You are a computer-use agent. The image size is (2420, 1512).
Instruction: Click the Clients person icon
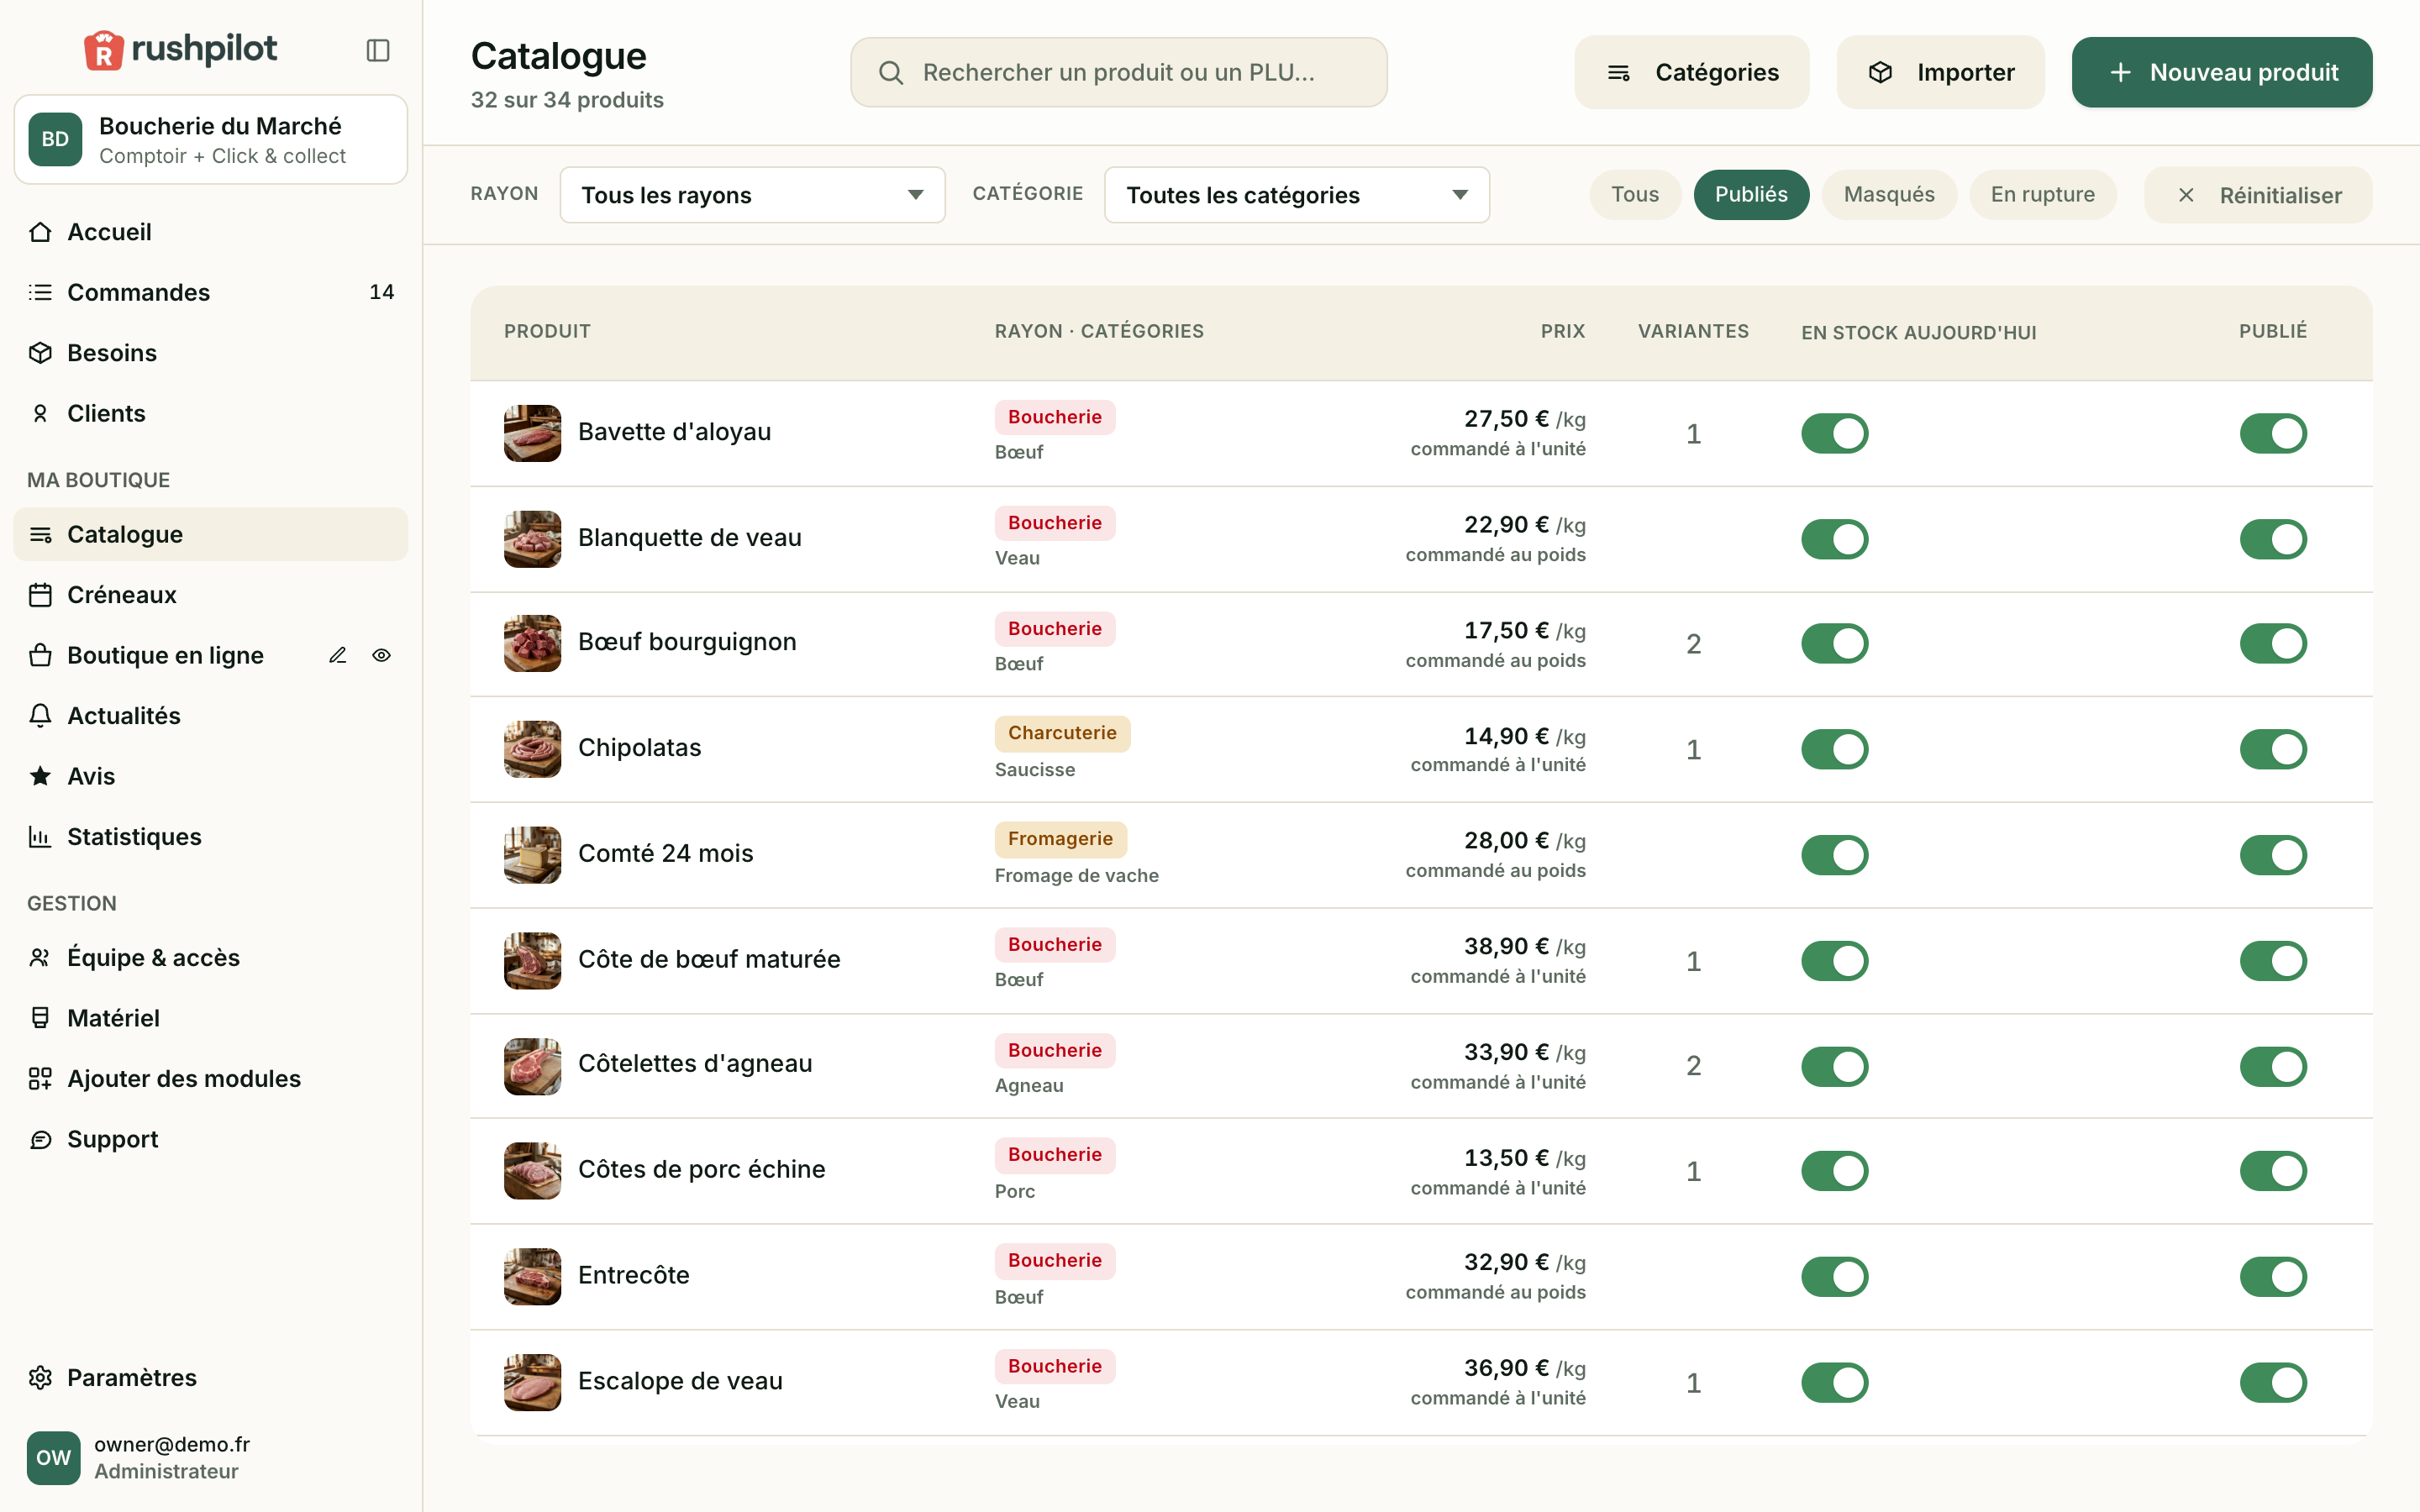pyautogui.click(x=40, y=413)
